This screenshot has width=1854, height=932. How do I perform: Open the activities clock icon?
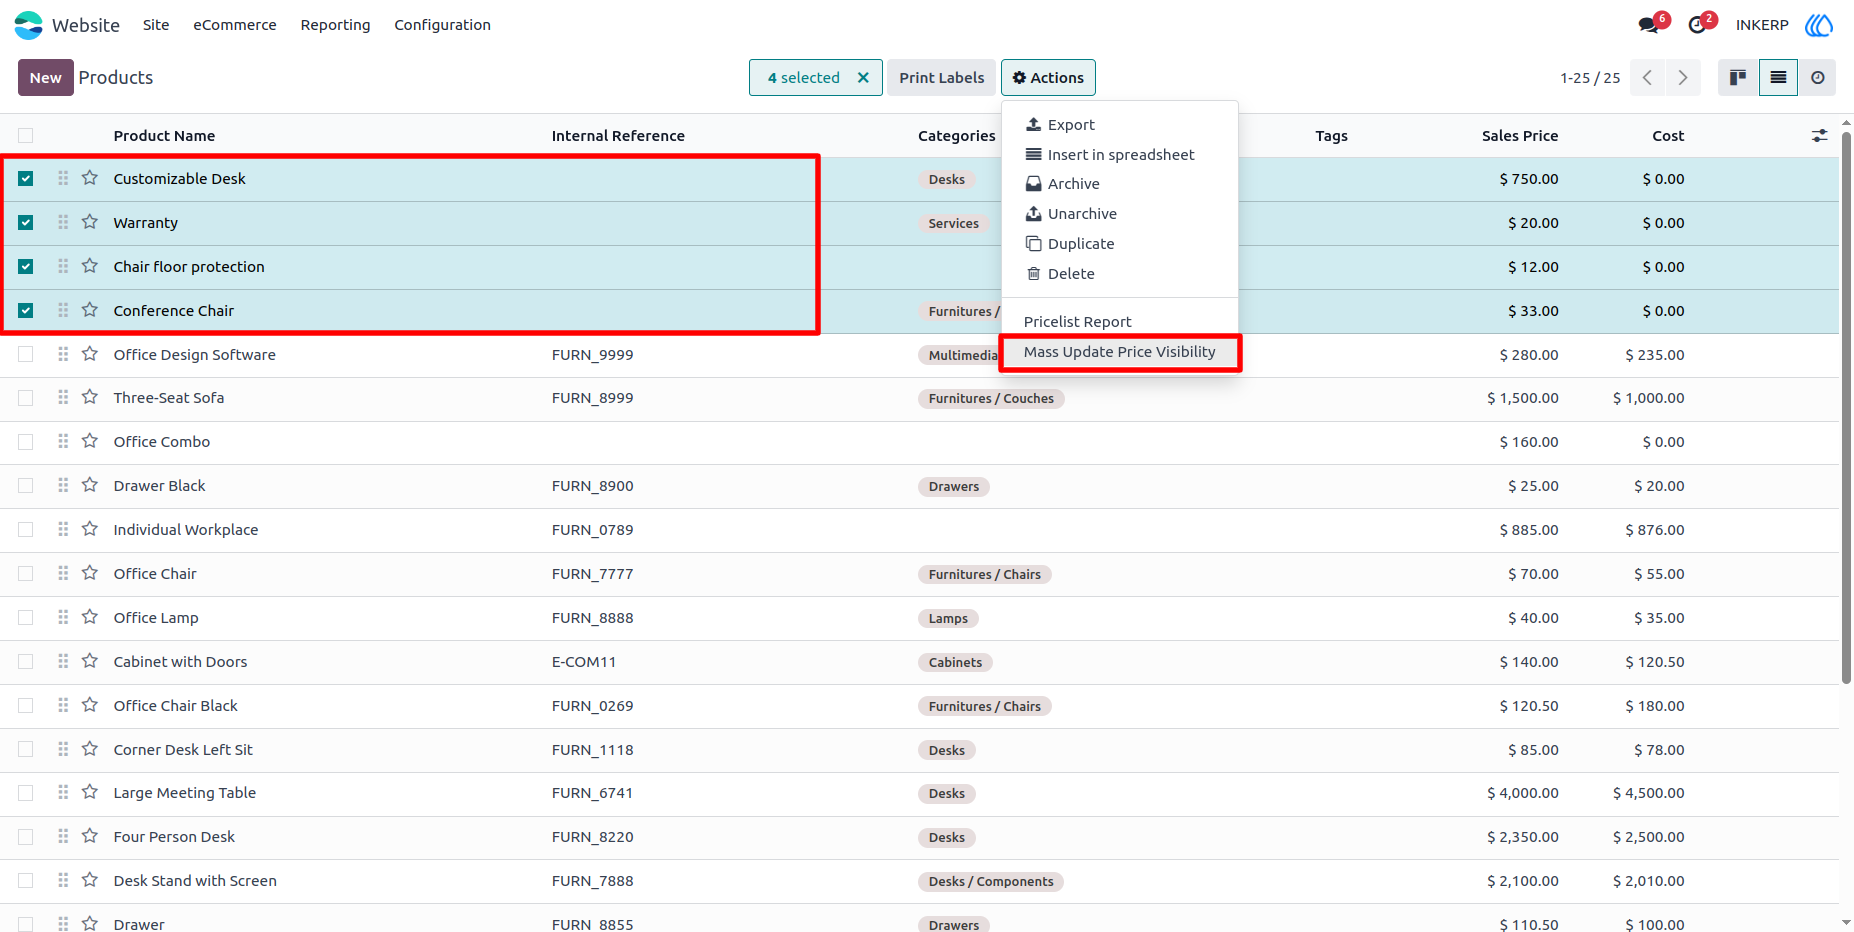tap(1697, 25)
